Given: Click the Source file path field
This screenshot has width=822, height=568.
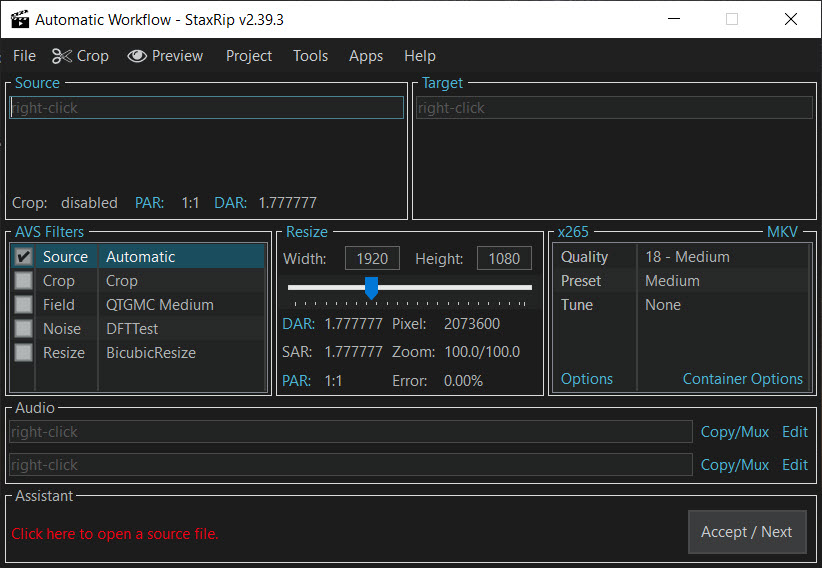Looking at the screenshot, I should point(207,108).
